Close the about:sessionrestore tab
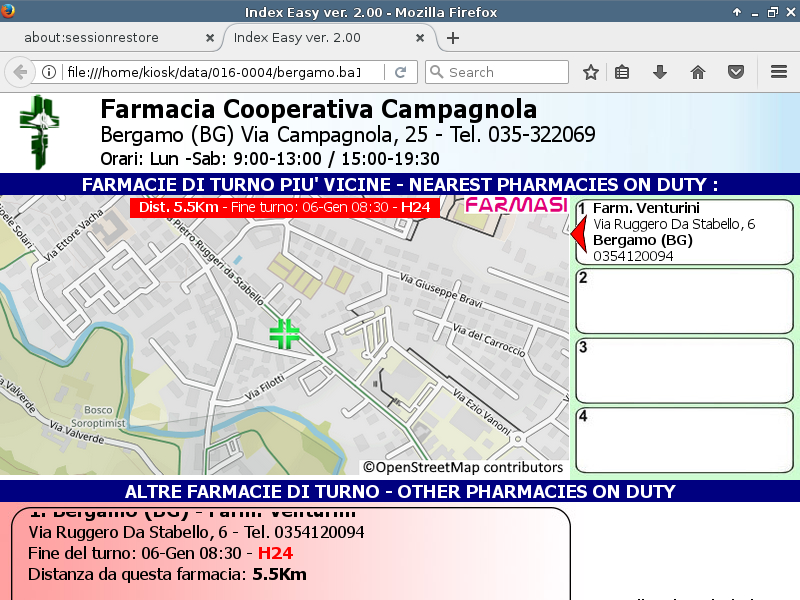Viewport: 800px width, 600px height. tap(209, 38)
